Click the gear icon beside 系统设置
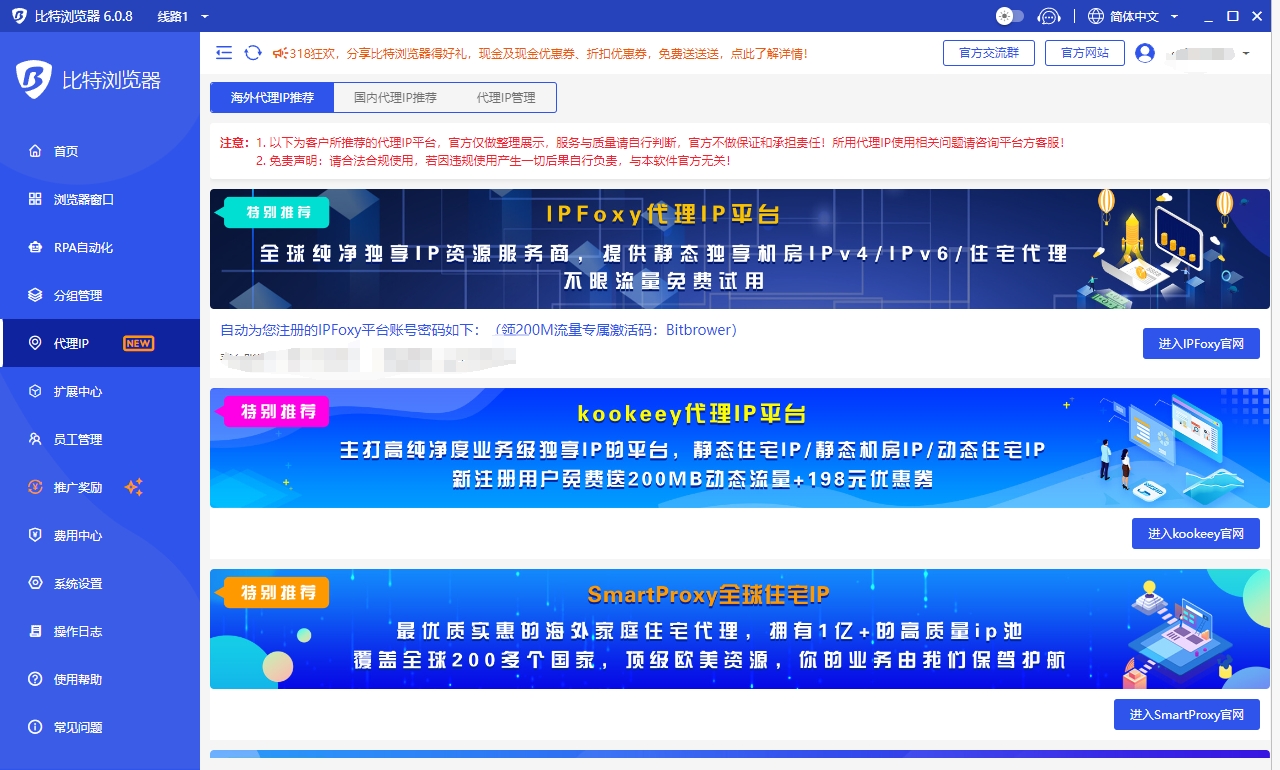This screenshot has width=1280, height=770. coord(35,583)
